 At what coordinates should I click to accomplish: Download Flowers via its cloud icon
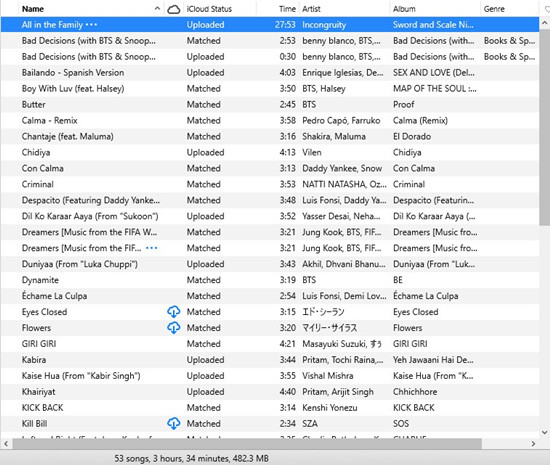pos(174,328)
